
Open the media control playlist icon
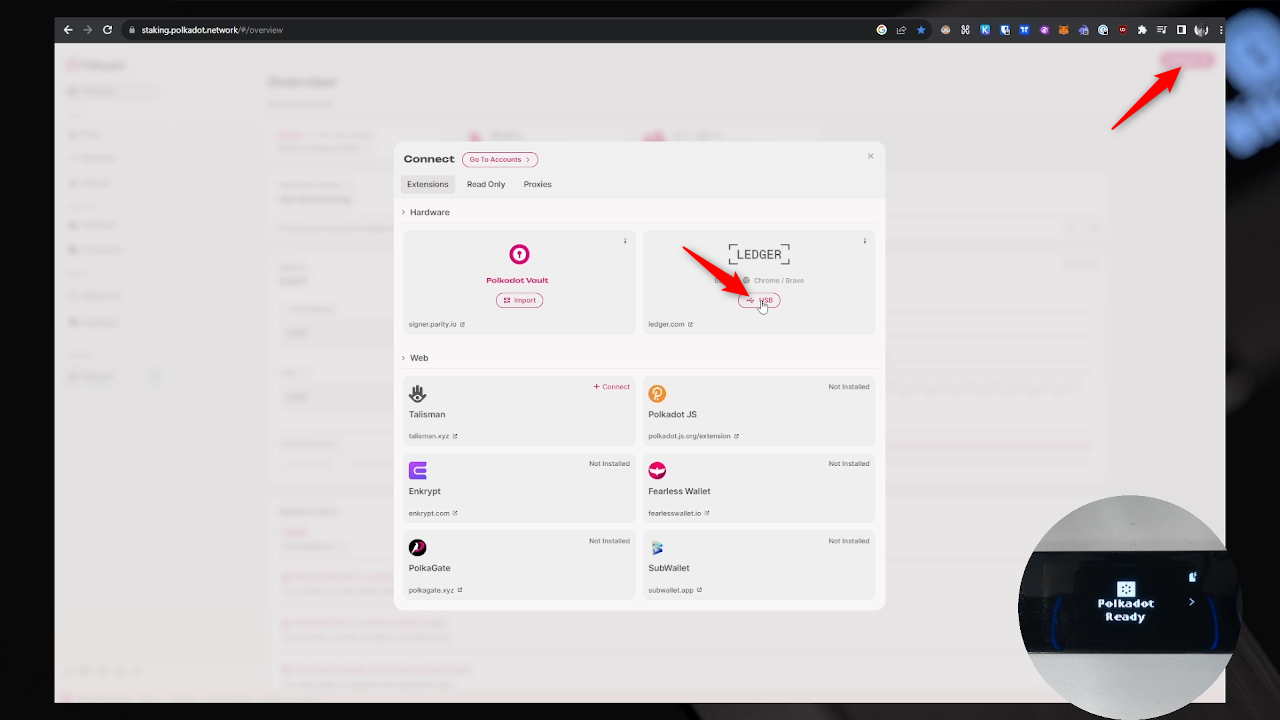(x=1162, y=30)
